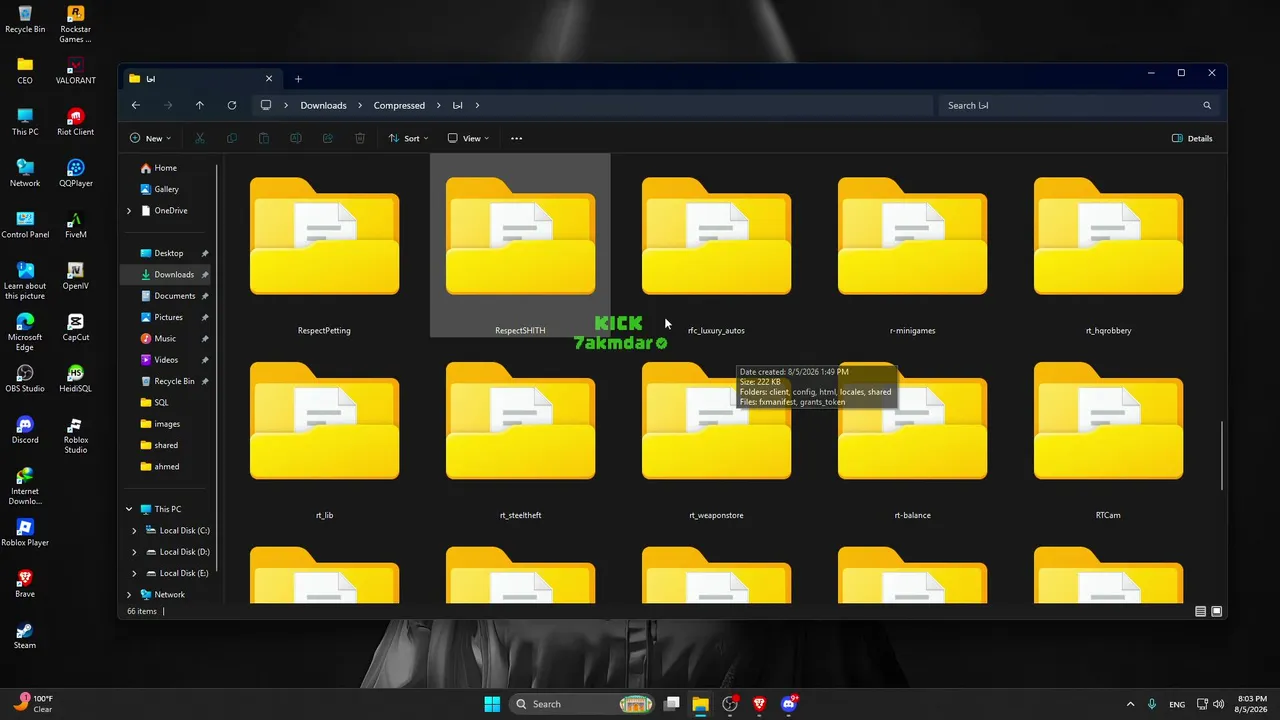Image resolution: width=1280 pixels, height=720 pixels.
Task: Expand the Local Disk (C:) tree node
Action: point(135,531)
